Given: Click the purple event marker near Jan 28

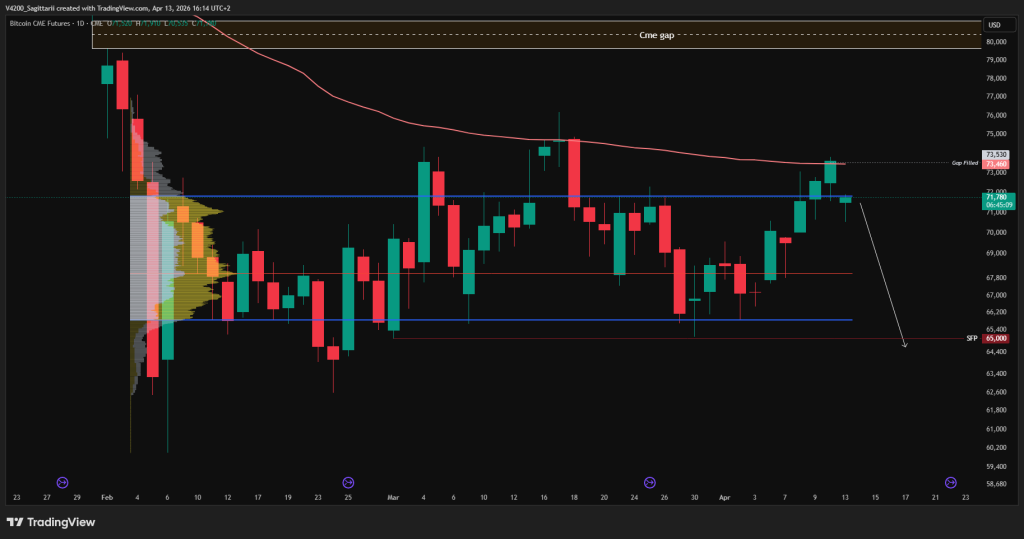Looking at the screenshot, I should tap(62, 481).
